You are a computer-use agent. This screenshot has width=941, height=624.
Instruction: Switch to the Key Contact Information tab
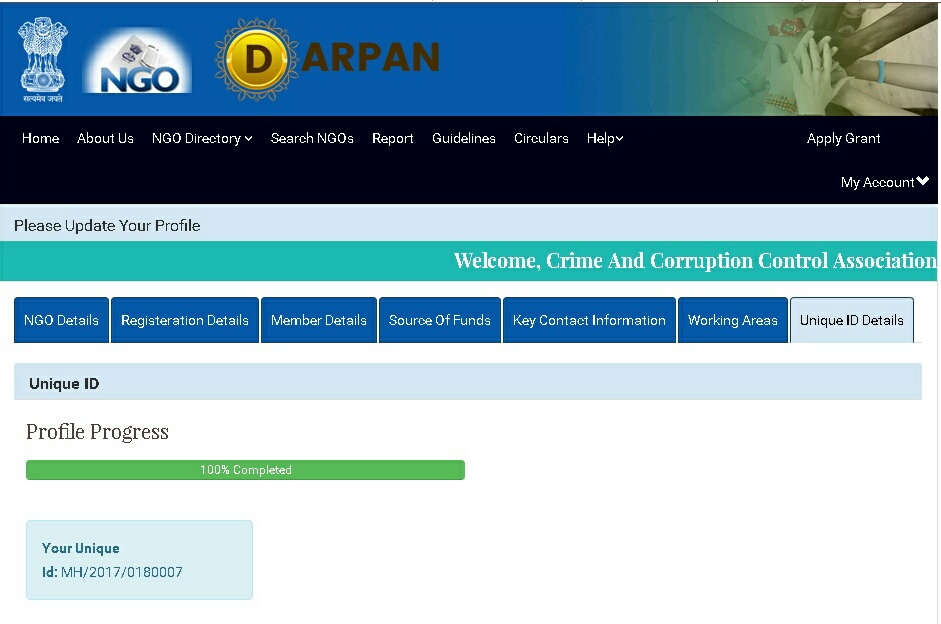(589, 320)
